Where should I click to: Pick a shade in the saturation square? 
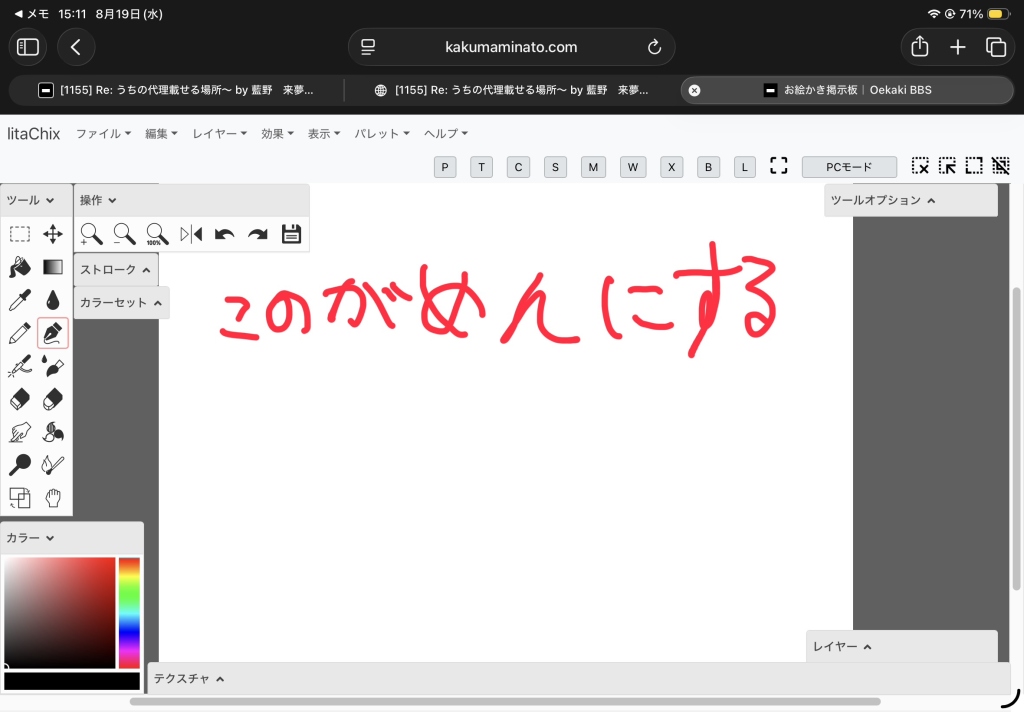60,613
